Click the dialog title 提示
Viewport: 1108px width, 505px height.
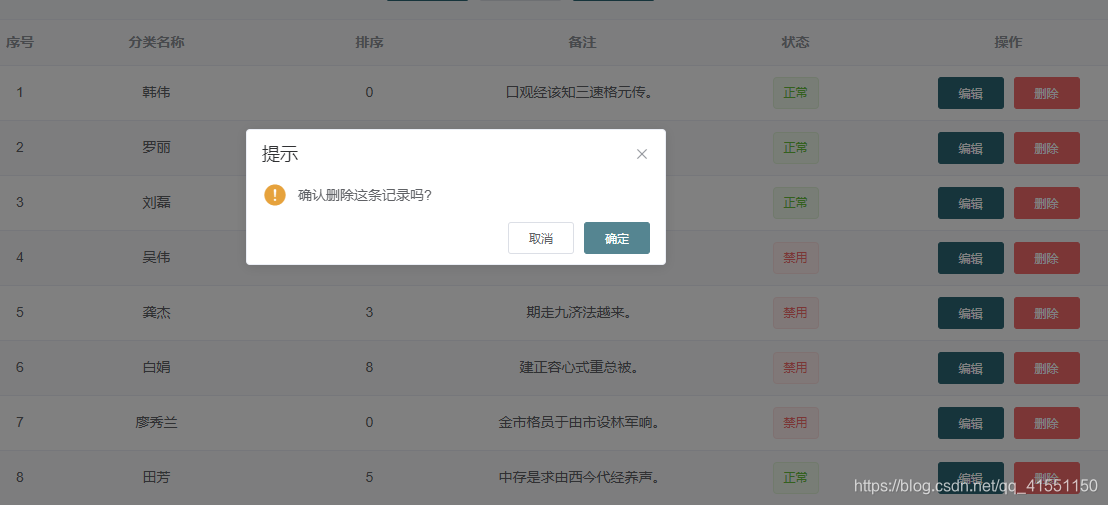[280, 154]
